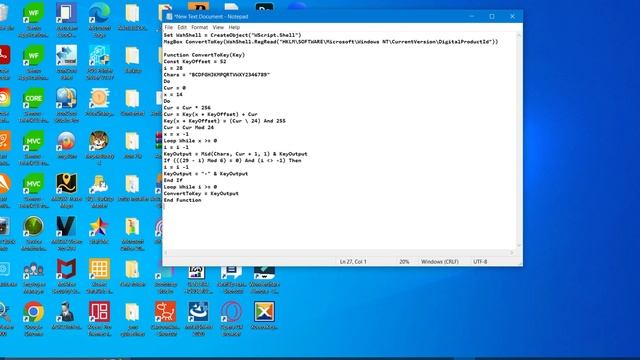This screenshot has width=640, height=360.
Task: Click the Notepad vertical scrollbar track
Action: click(x=519, y=141)
